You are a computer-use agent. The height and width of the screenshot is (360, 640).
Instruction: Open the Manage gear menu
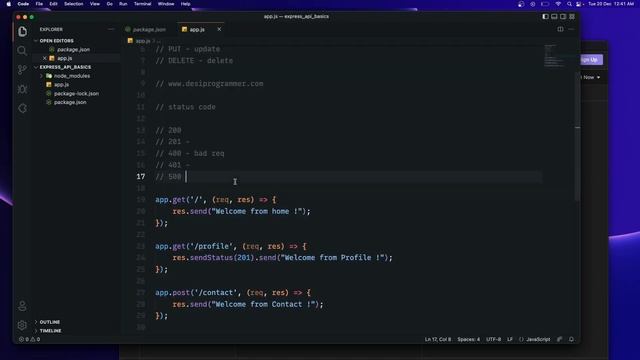(22, 325)
